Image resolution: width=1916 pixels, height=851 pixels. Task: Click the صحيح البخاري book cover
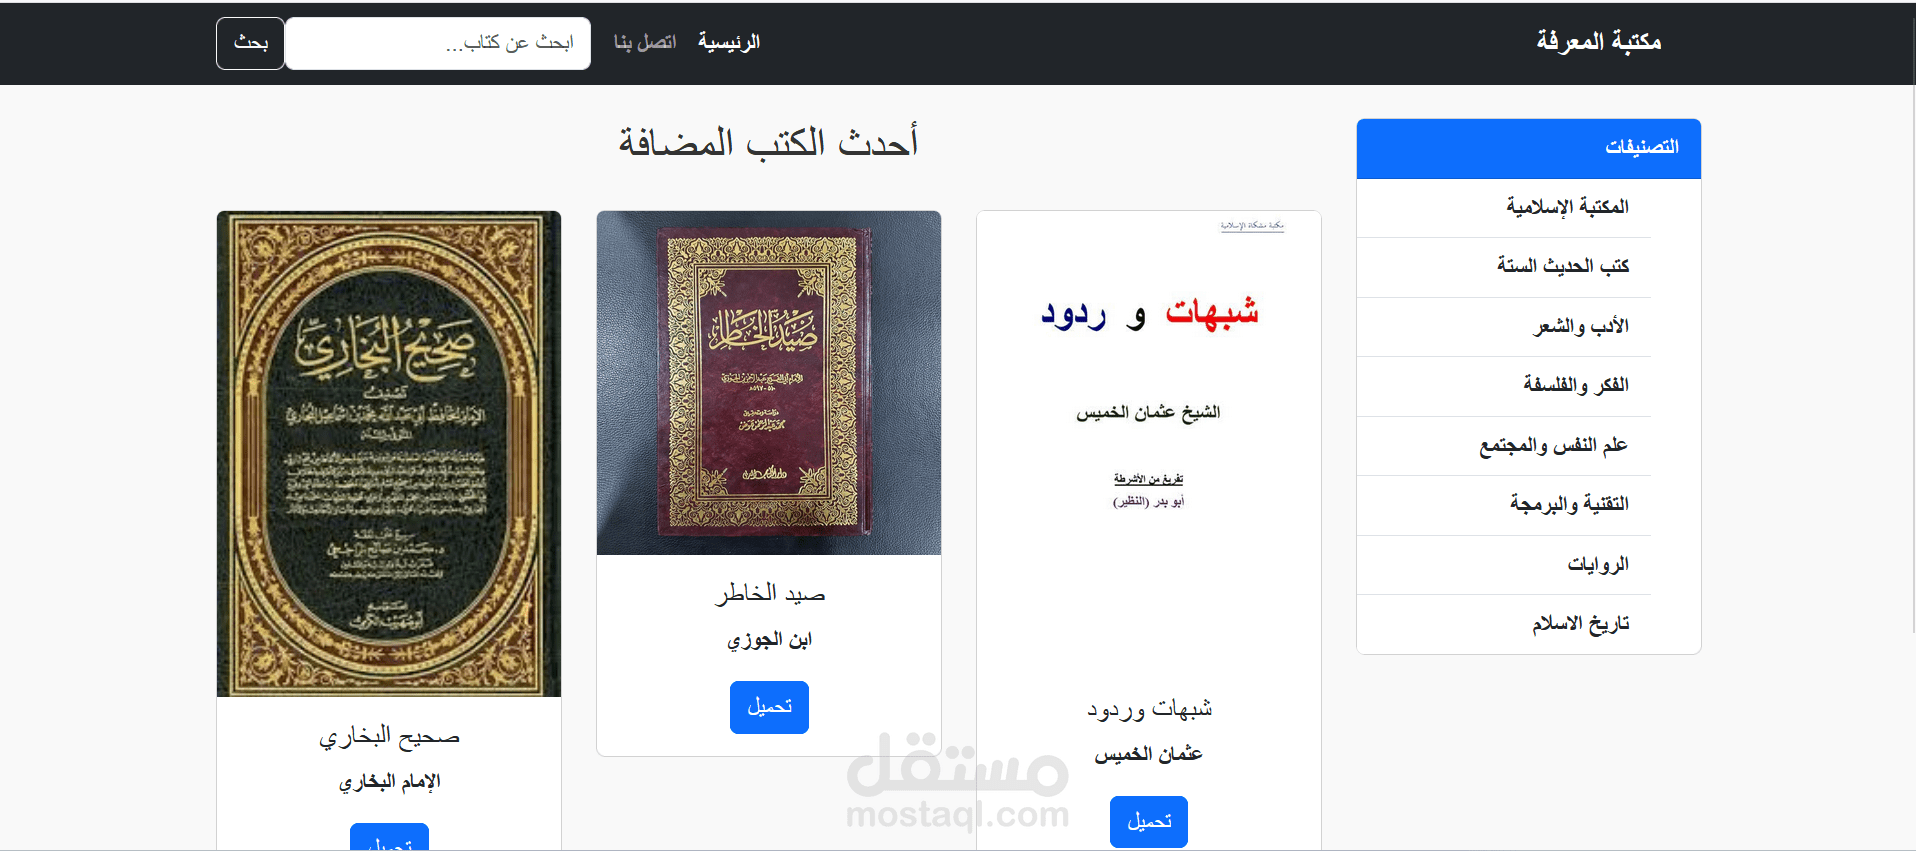click(x=389, y=454)
